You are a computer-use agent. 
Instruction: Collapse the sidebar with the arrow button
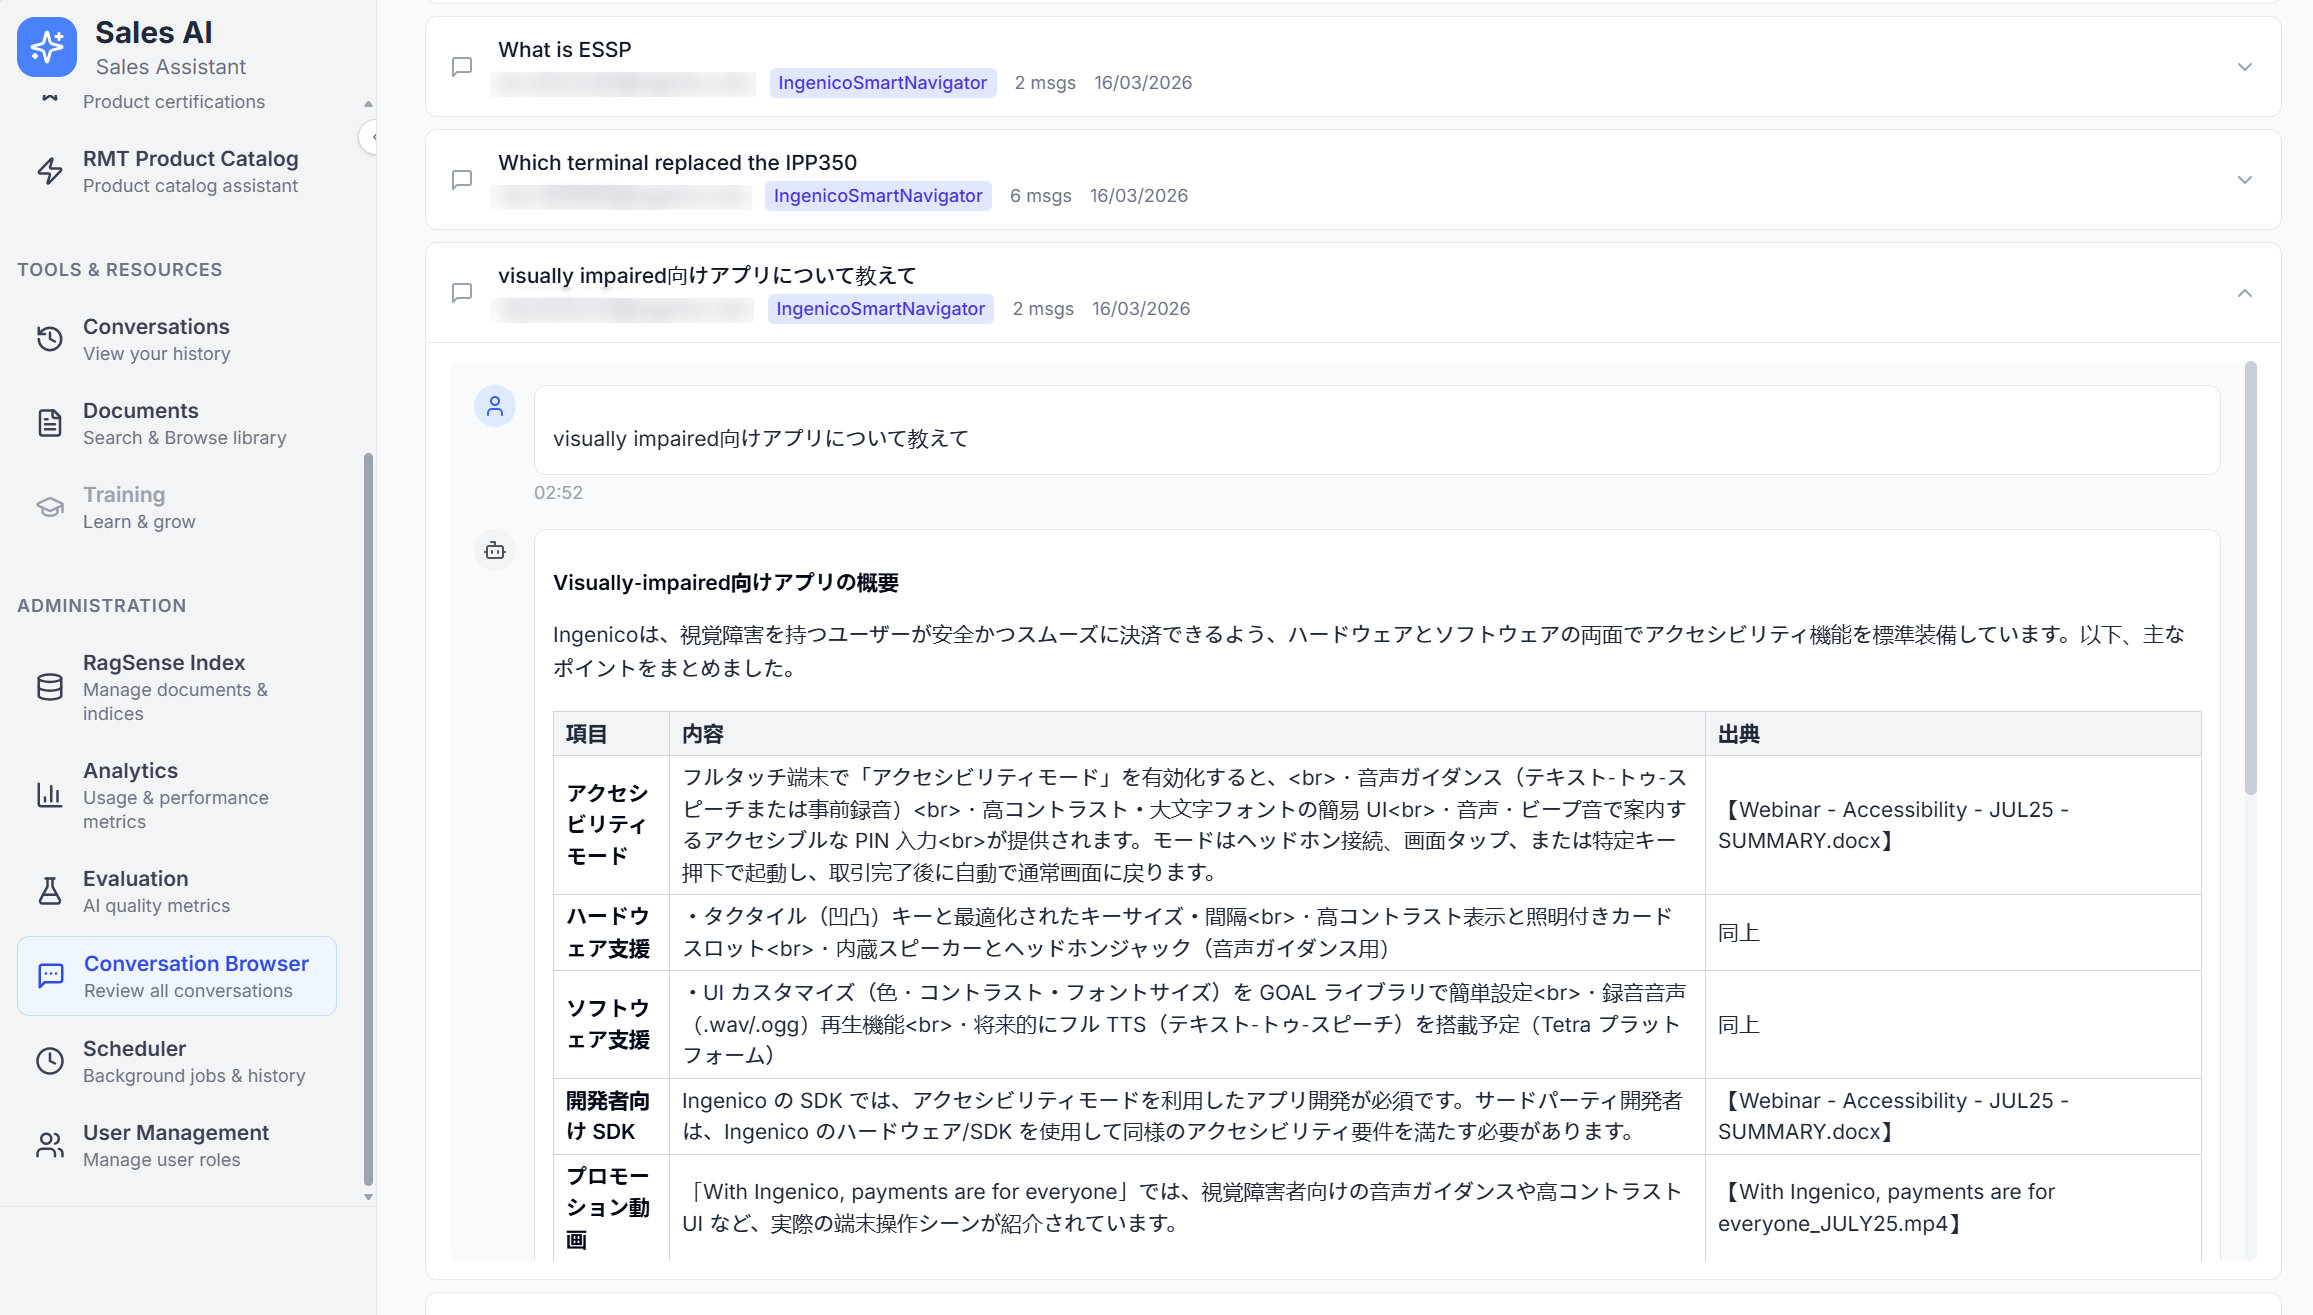point(370,137)
